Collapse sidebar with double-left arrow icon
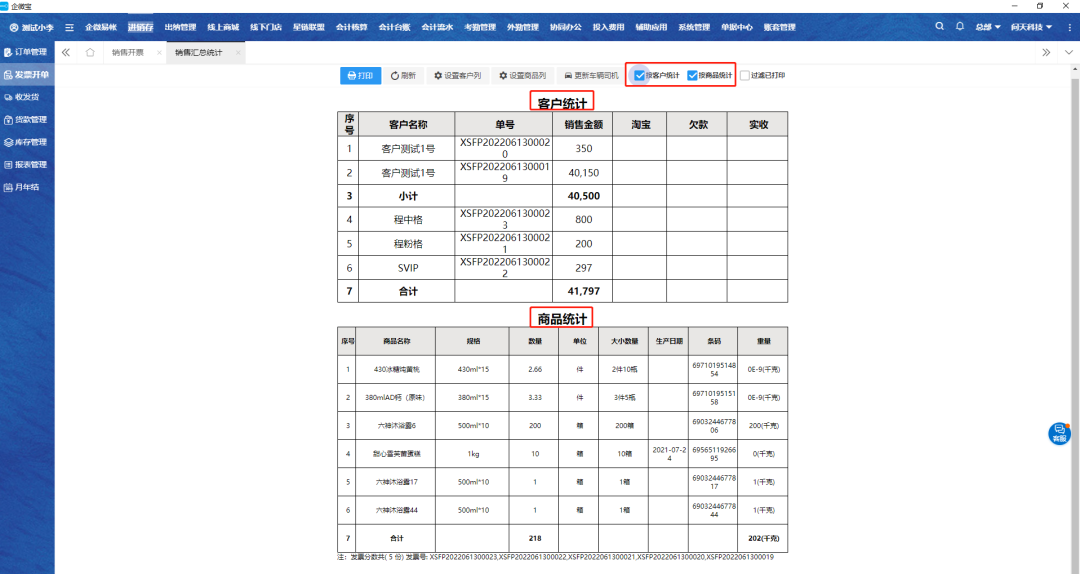 coord(66,52)
